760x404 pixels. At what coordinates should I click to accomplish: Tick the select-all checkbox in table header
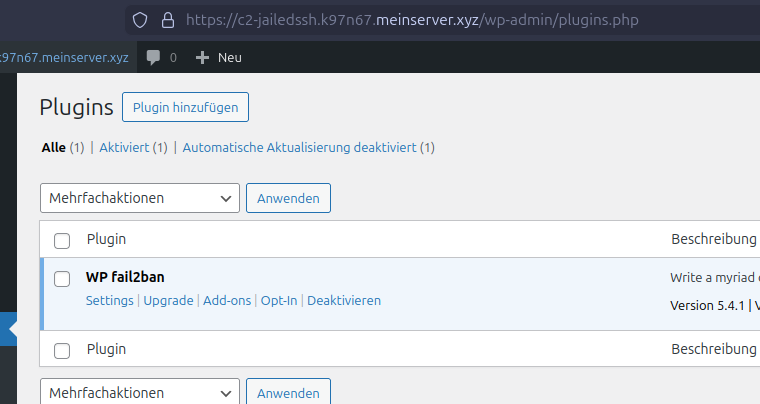tap(62, 240)
